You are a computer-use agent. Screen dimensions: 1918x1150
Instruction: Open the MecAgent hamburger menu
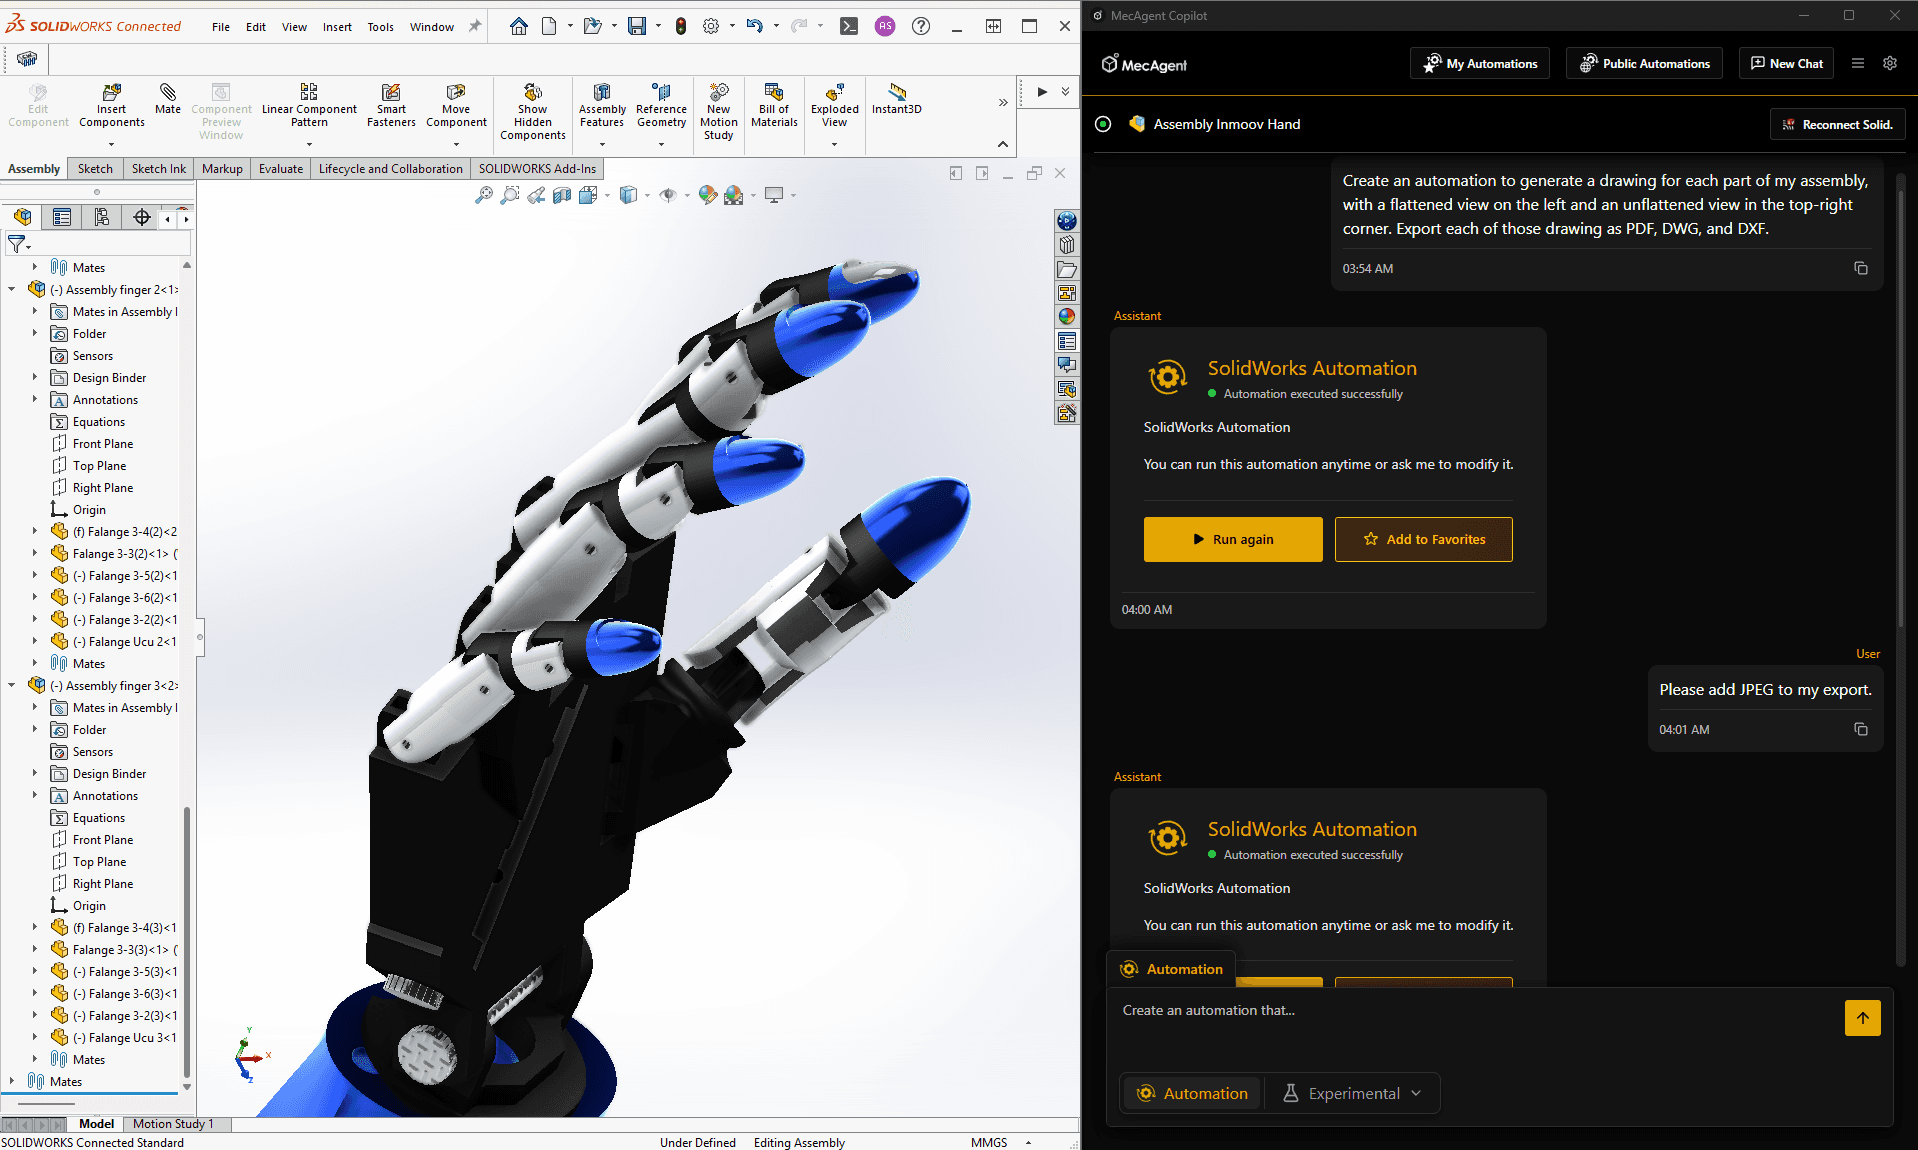coord(1858,63)
